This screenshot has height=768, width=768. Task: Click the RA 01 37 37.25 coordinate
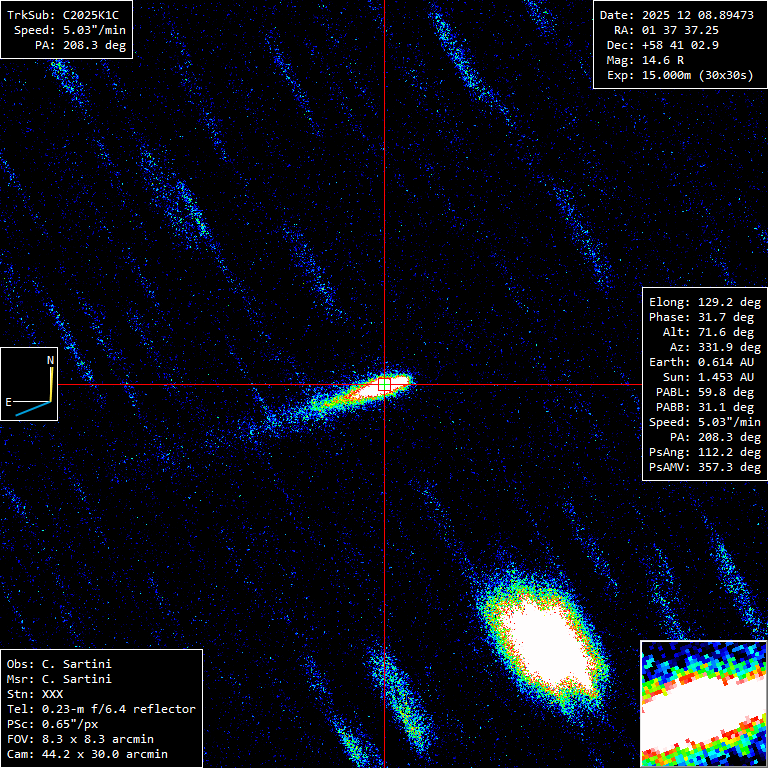click(x=676, y=30)
